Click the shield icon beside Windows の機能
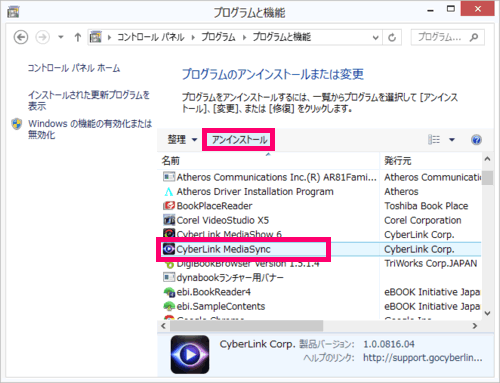 click(x=17, y=124)
